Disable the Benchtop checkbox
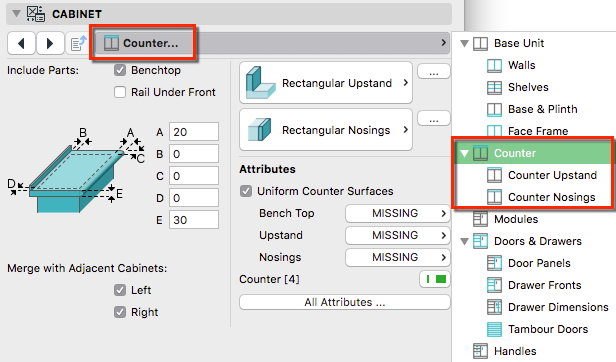 click(120, 70)
